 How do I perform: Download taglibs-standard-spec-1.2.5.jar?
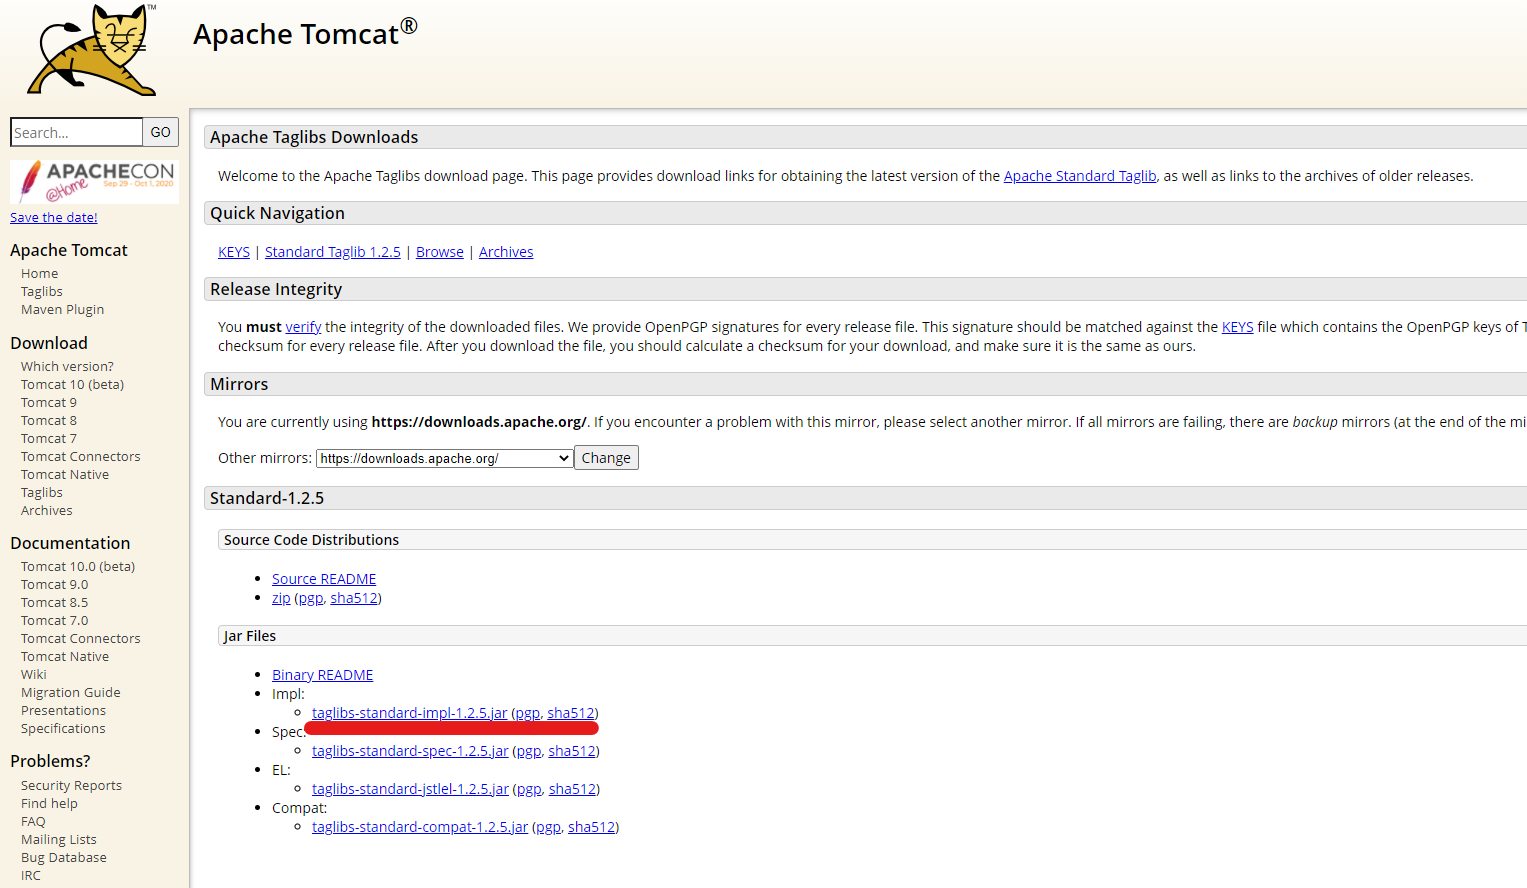[410, 751]
